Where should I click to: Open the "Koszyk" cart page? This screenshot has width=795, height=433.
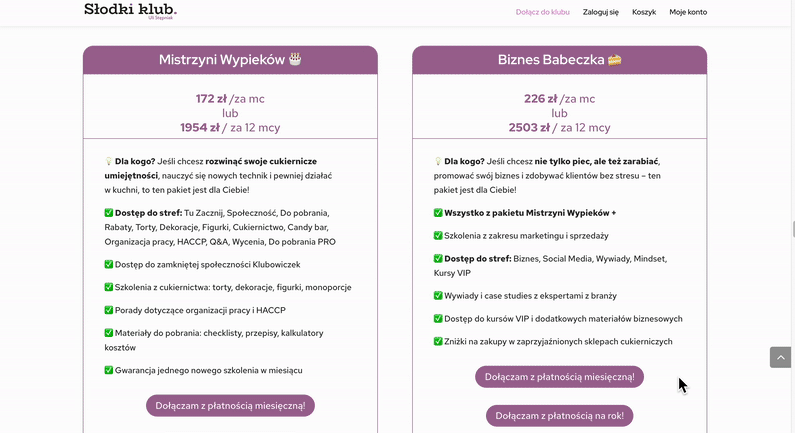point(644,12)
